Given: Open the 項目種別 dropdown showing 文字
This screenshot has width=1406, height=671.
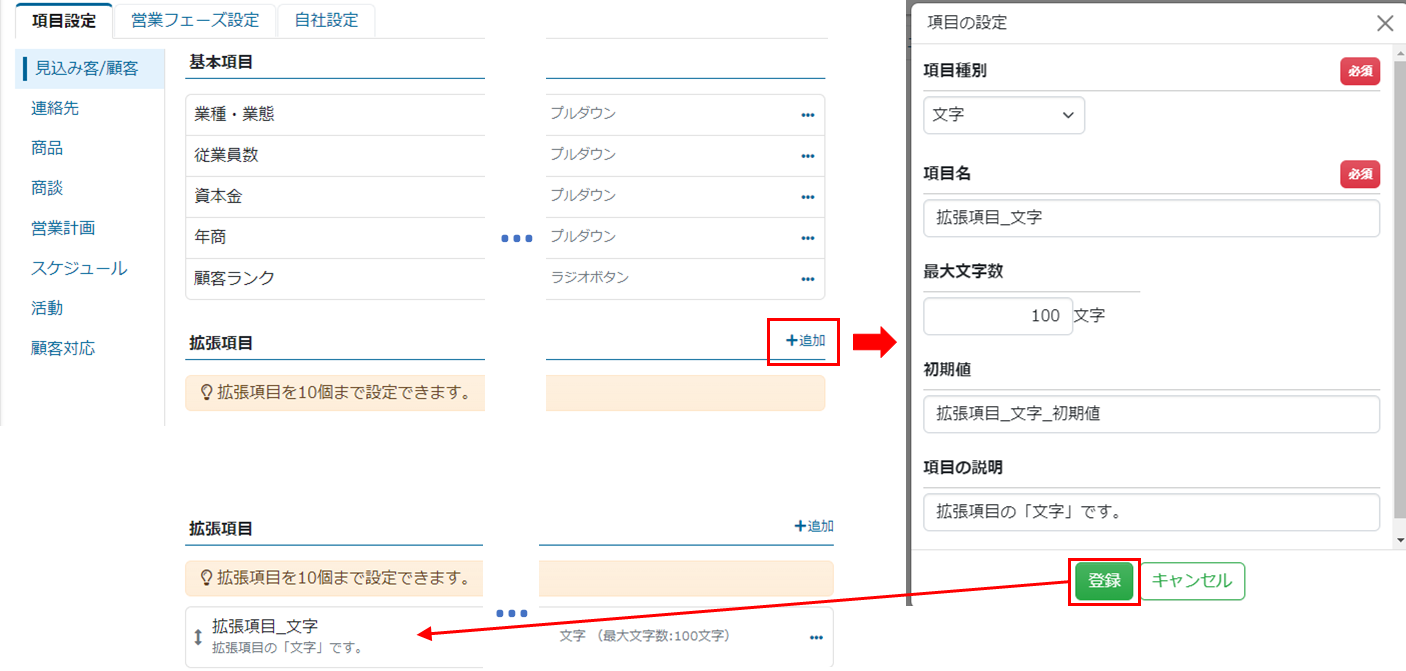Looking at the screenshot, I should tap(1004, 115).
